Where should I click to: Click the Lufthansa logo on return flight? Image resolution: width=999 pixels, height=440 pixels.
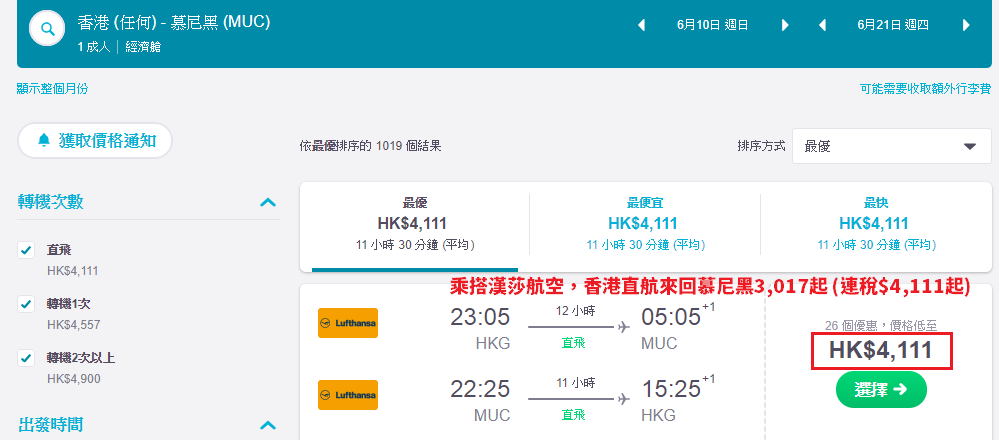click(348, 395)
